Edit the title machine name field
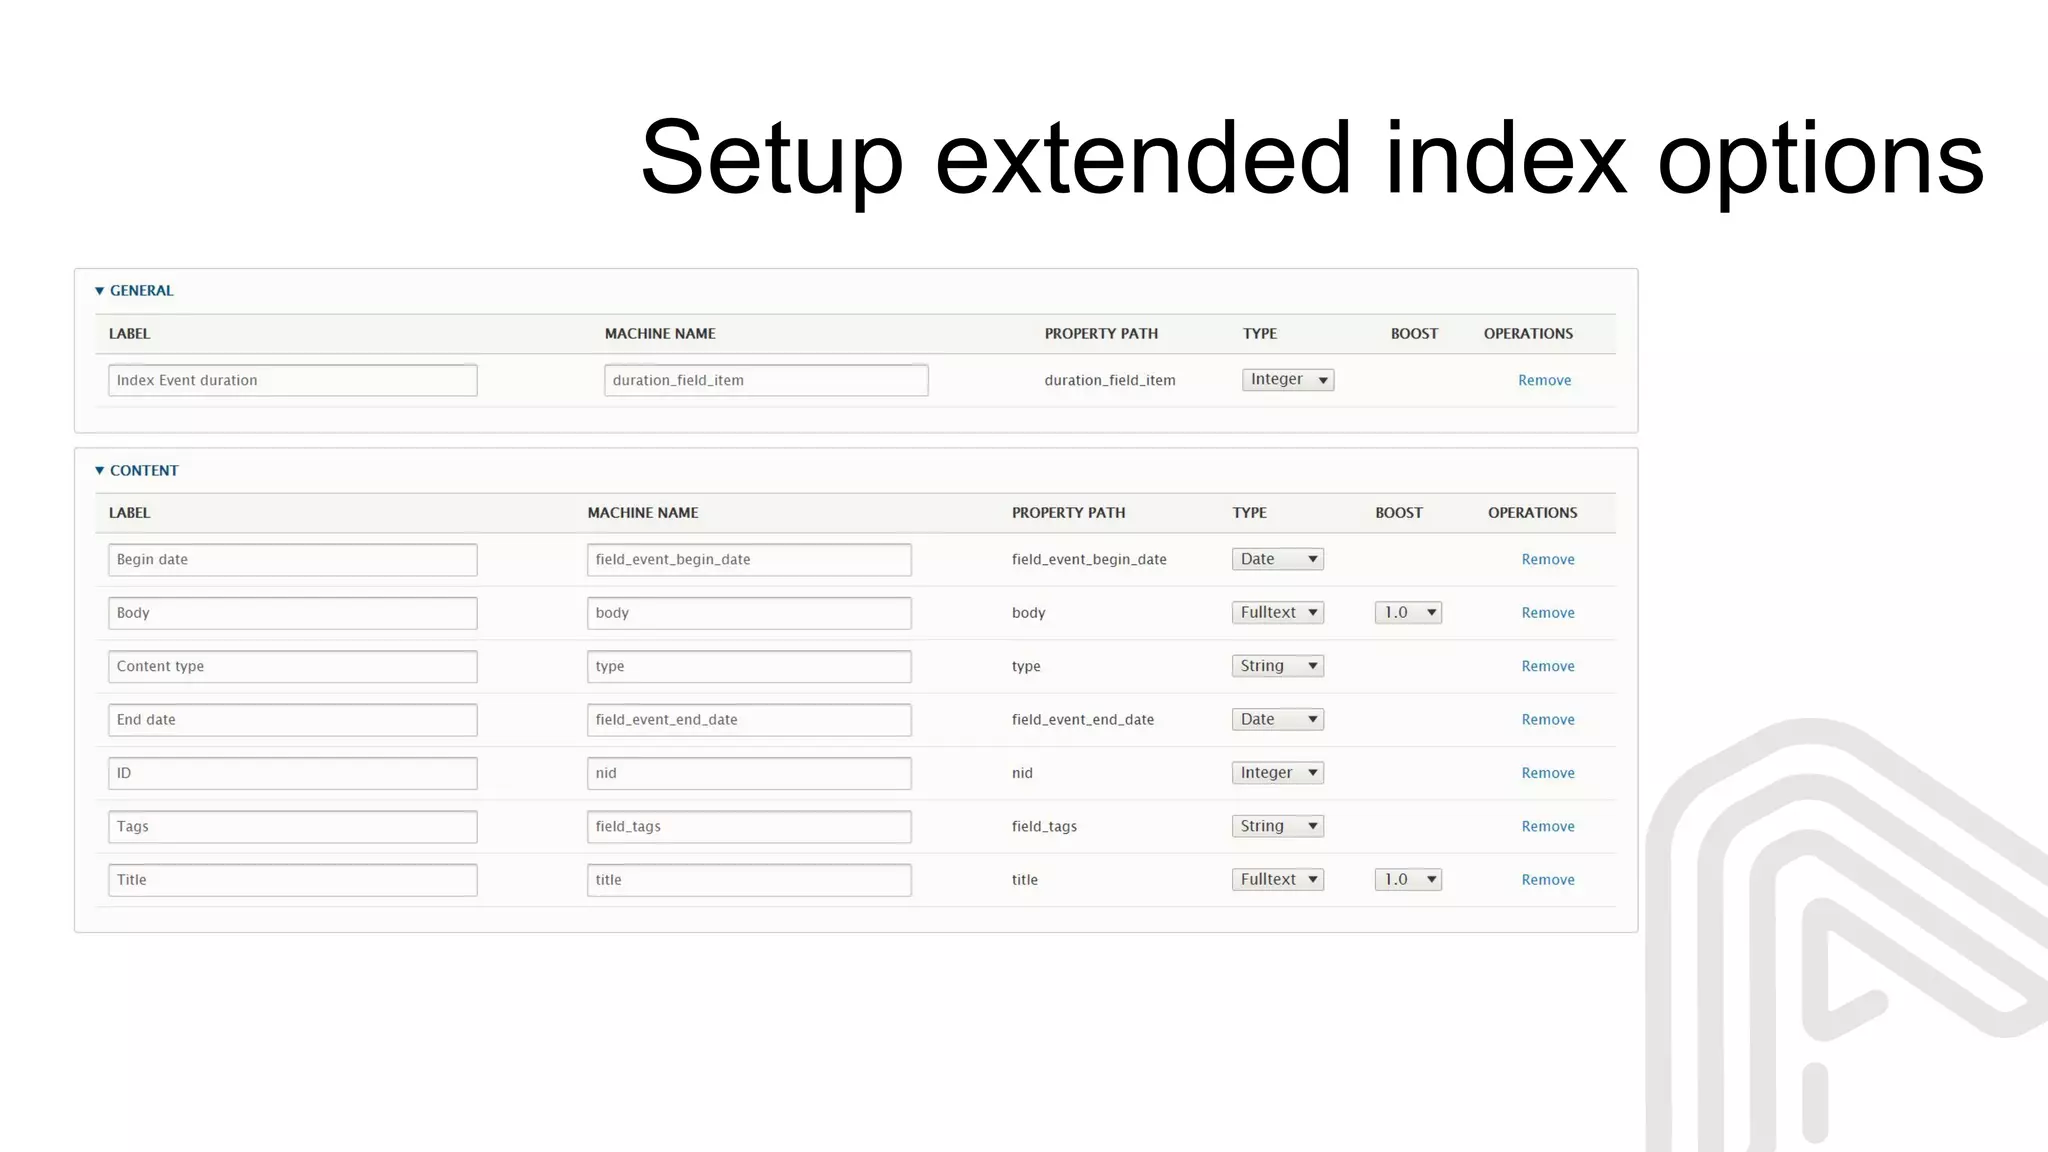 coord(749,880)
